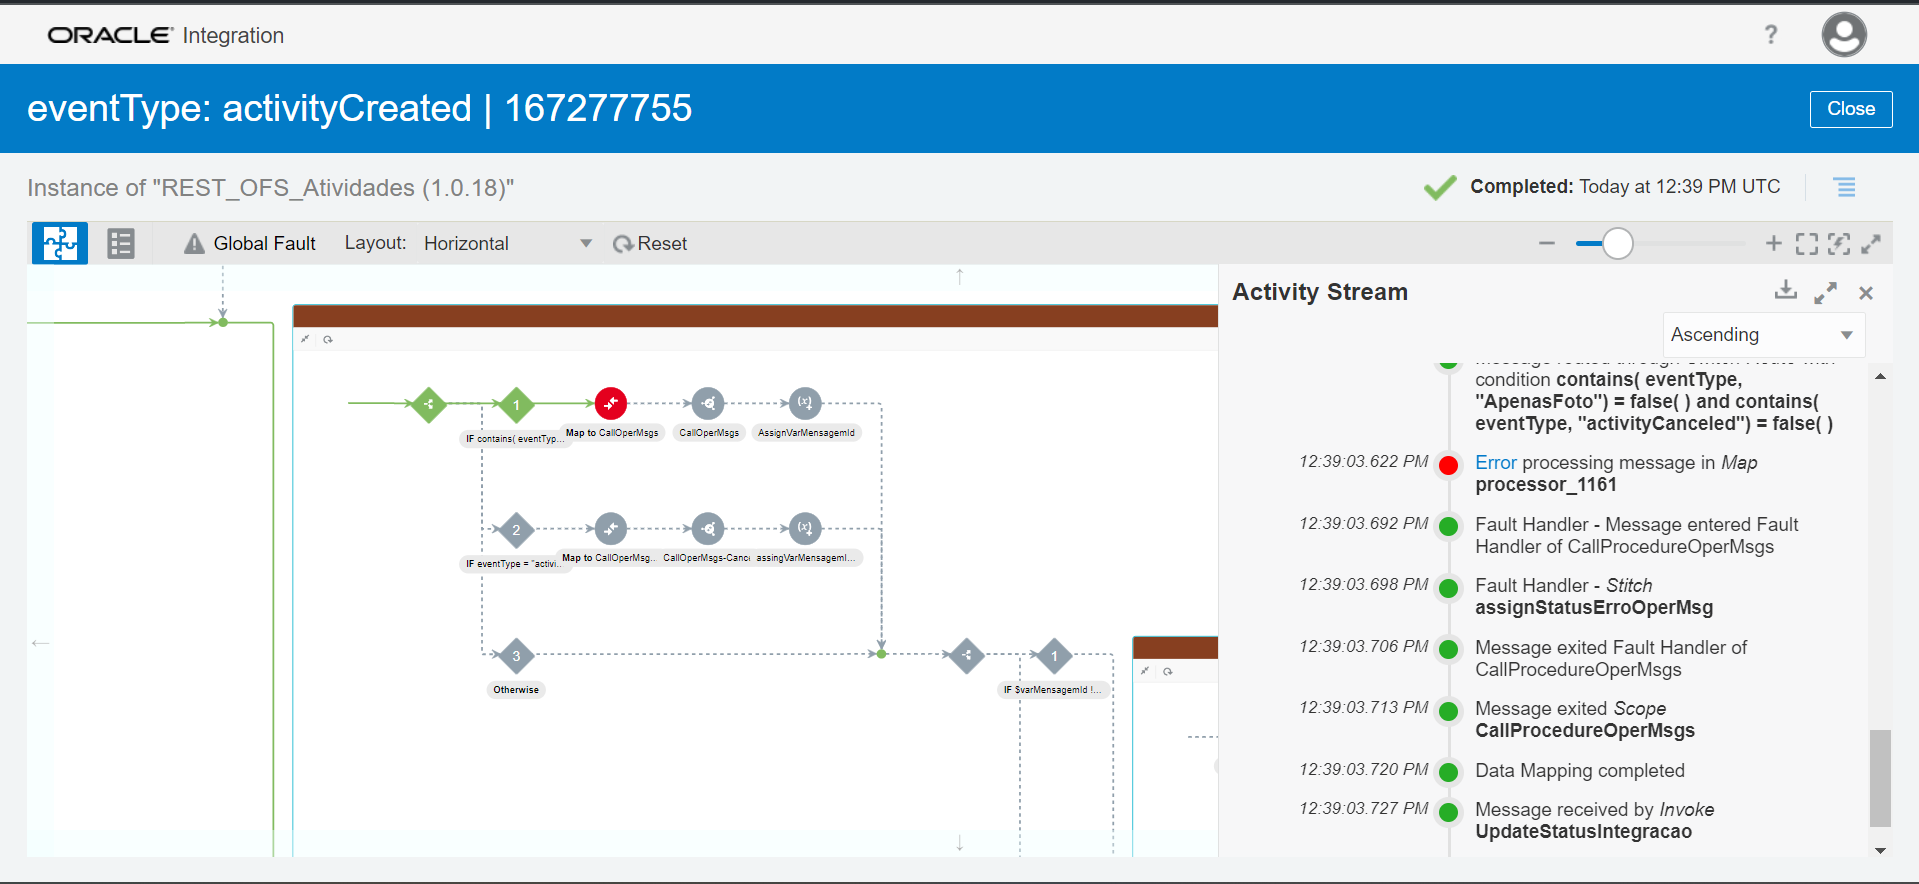This screenshot has height=884, width=1919.
Task: Switch to the pseudo list view icon
Action: point(121,243)
